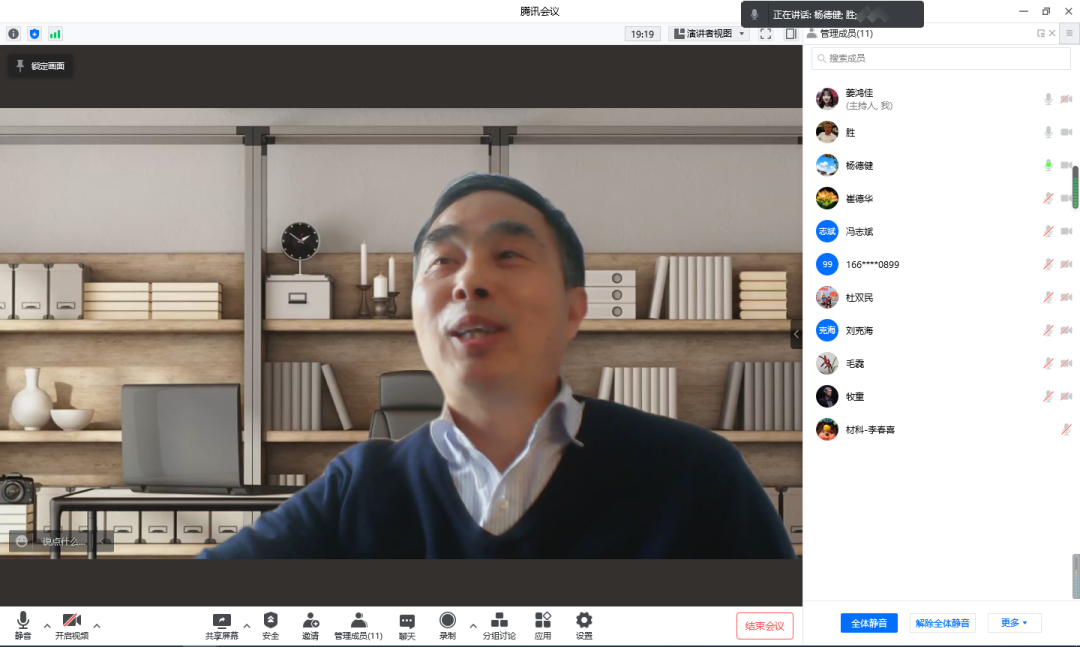Toggle 开启视频 camera on
1080x647 pixels.
71,625
